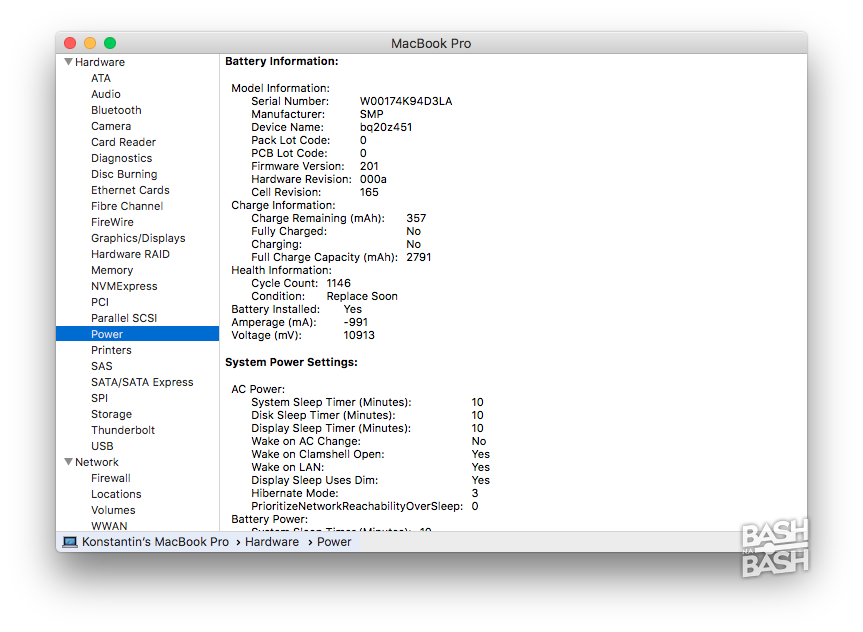Select SAS in the sidebar
The height and width of the screenshot is (632, 863).
pyautogui.click(x=101, y=366)
